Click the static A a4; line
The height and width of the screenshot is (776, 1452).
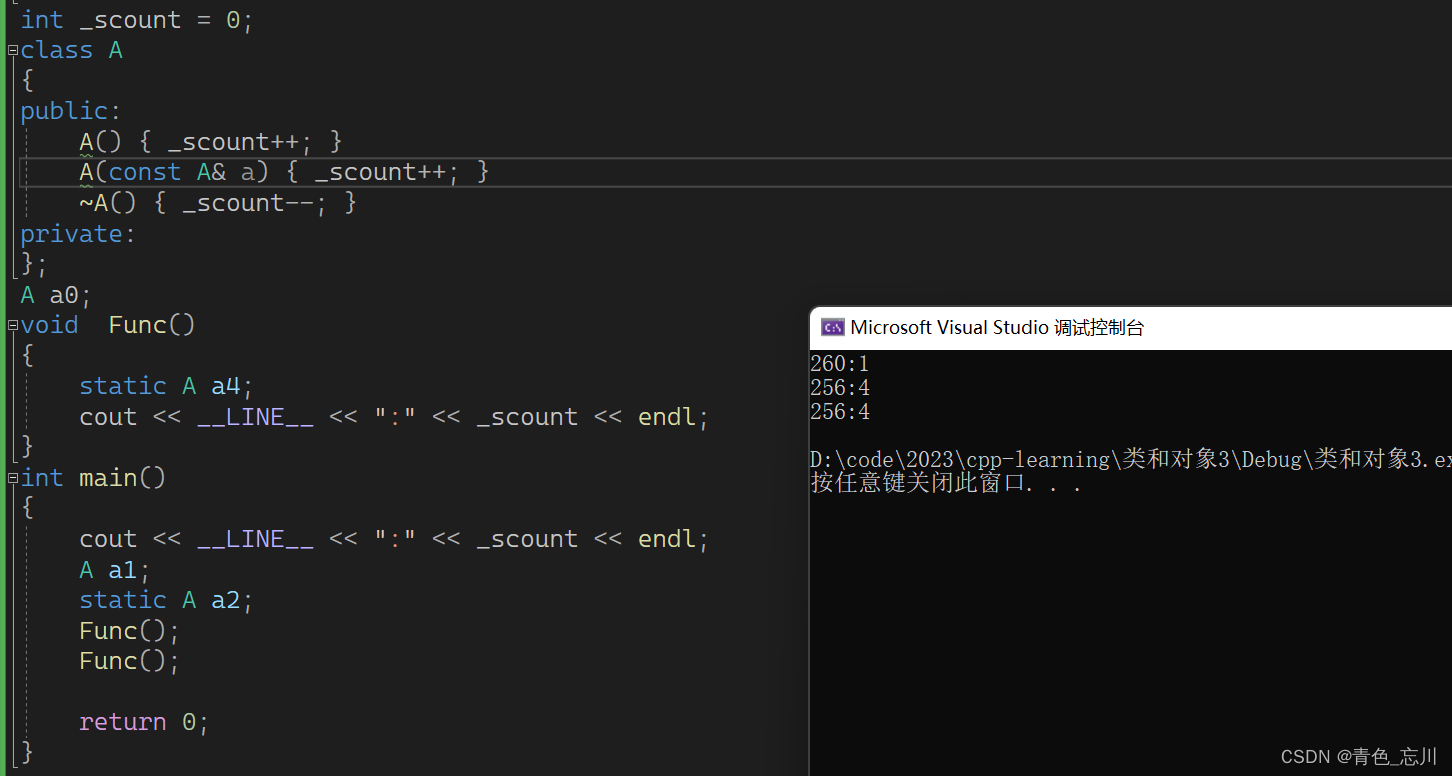(x=167, y=386)
